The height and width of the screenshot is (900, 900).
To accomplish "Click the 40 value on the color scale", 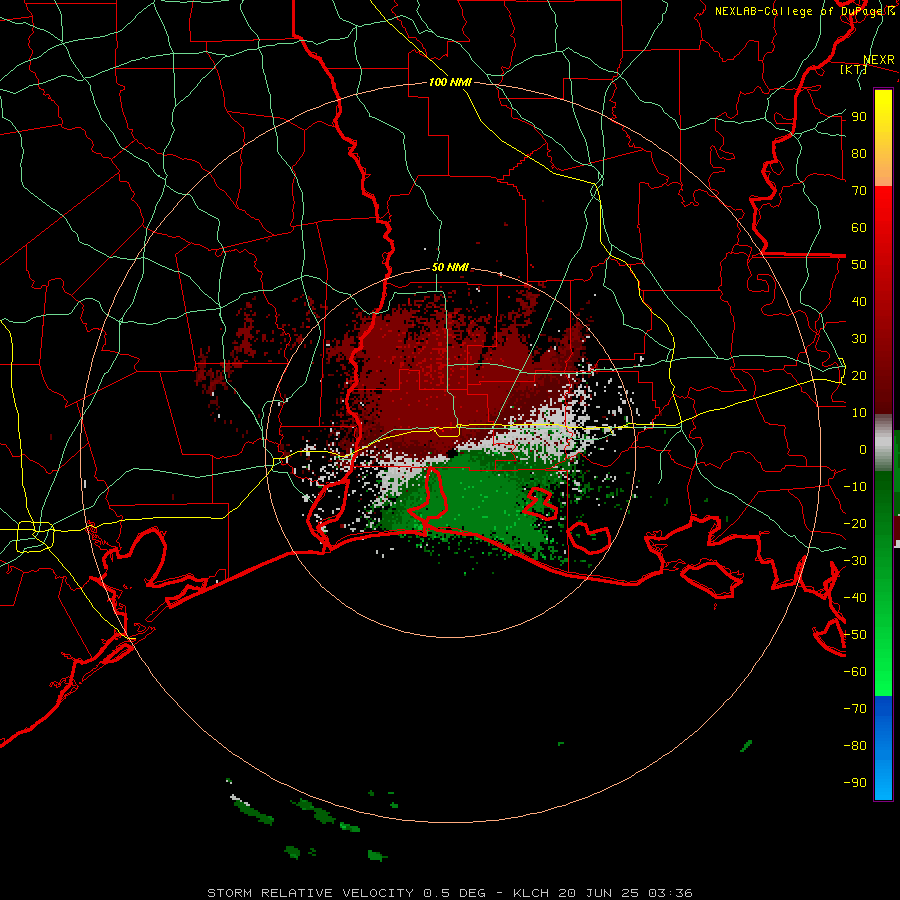I will coord(859,302).
